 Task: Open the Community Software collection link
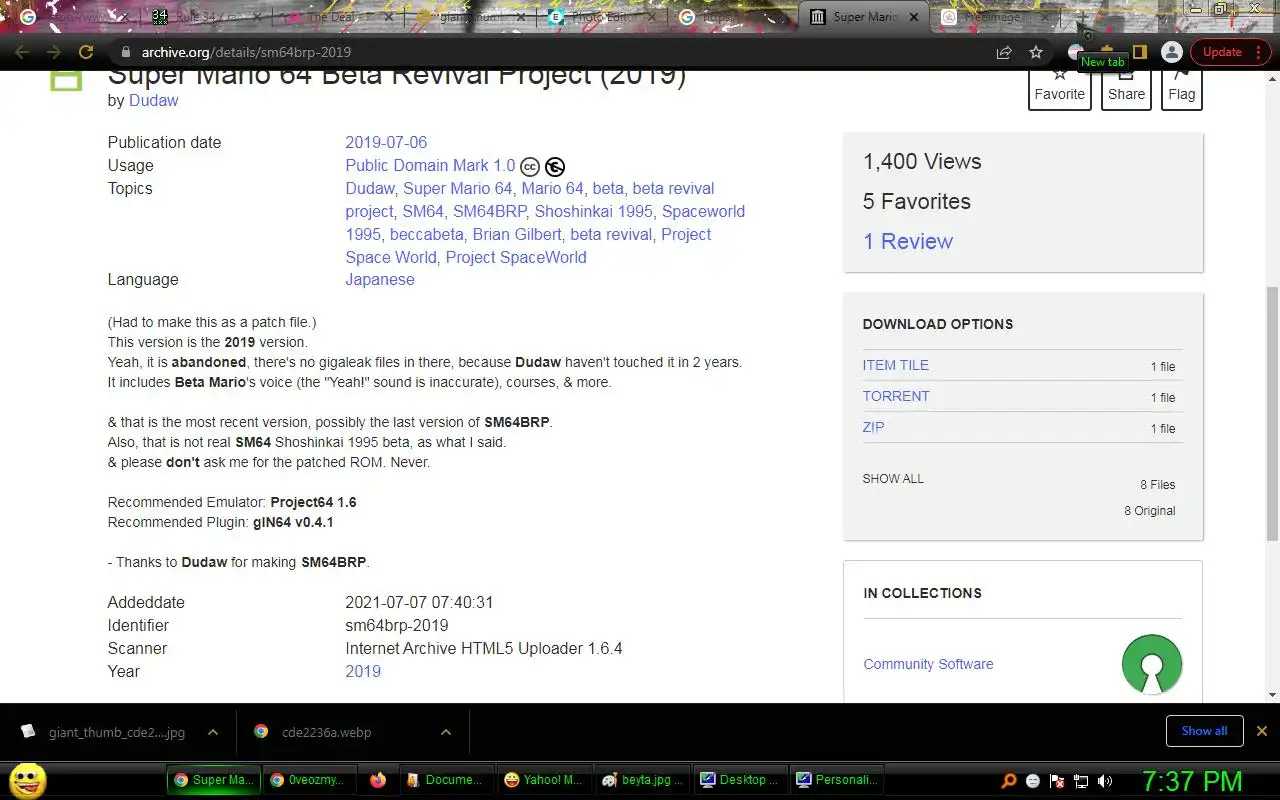click(x=928, y=664)
